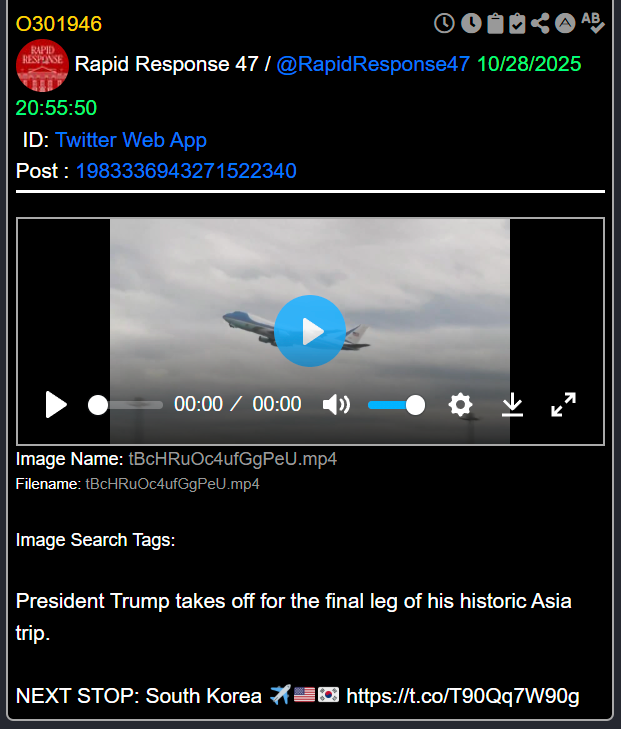Click the blank clipboard icon

click(x=494, y=22)
